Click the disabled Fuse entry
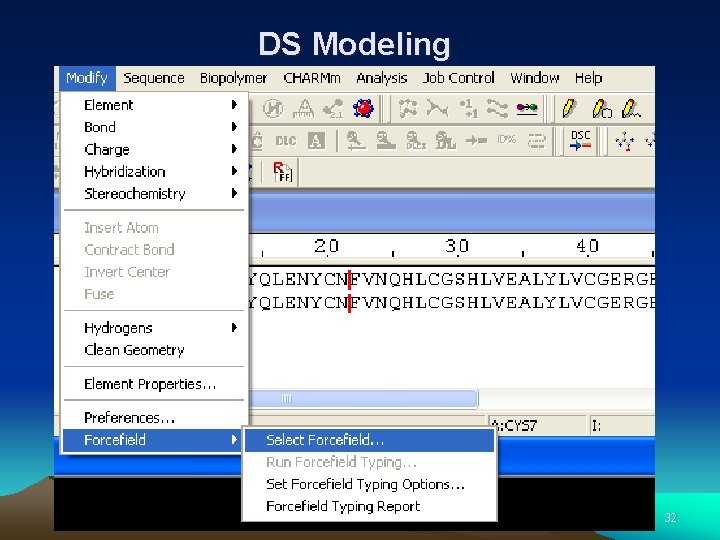The height and width of the screenshot is (540, 720). (x=154, y=294)
